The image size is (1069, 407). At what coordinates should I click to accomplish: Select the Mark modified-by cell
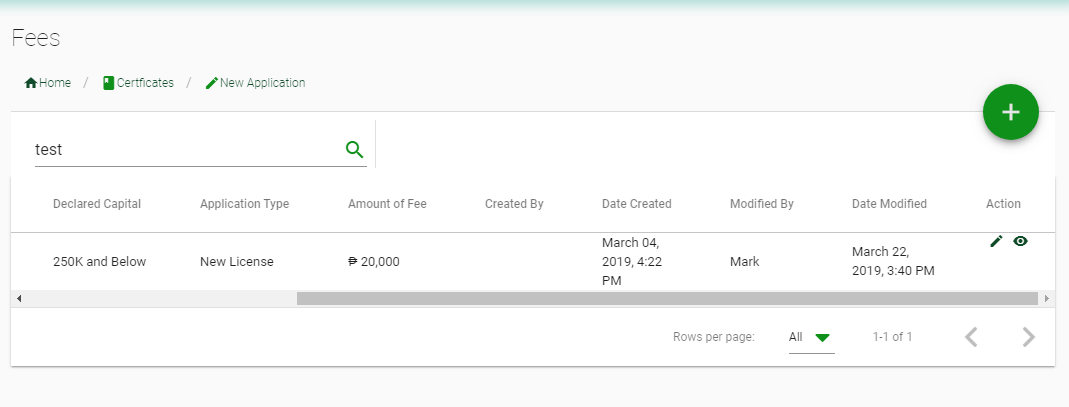pos(744,262)
